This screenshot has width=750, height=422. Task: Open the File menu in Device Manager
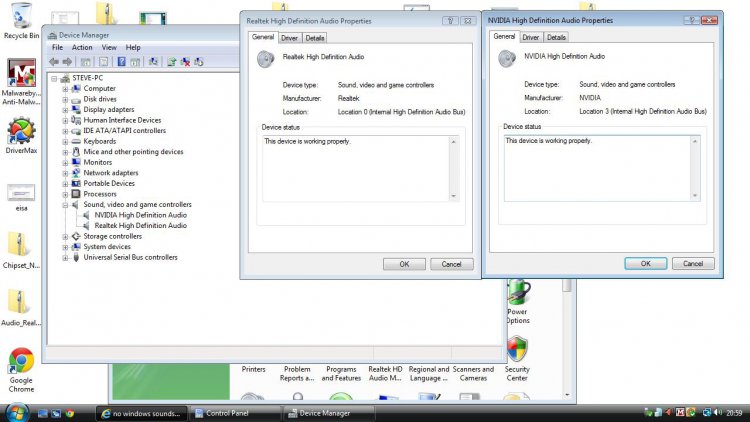coord(57,47)
